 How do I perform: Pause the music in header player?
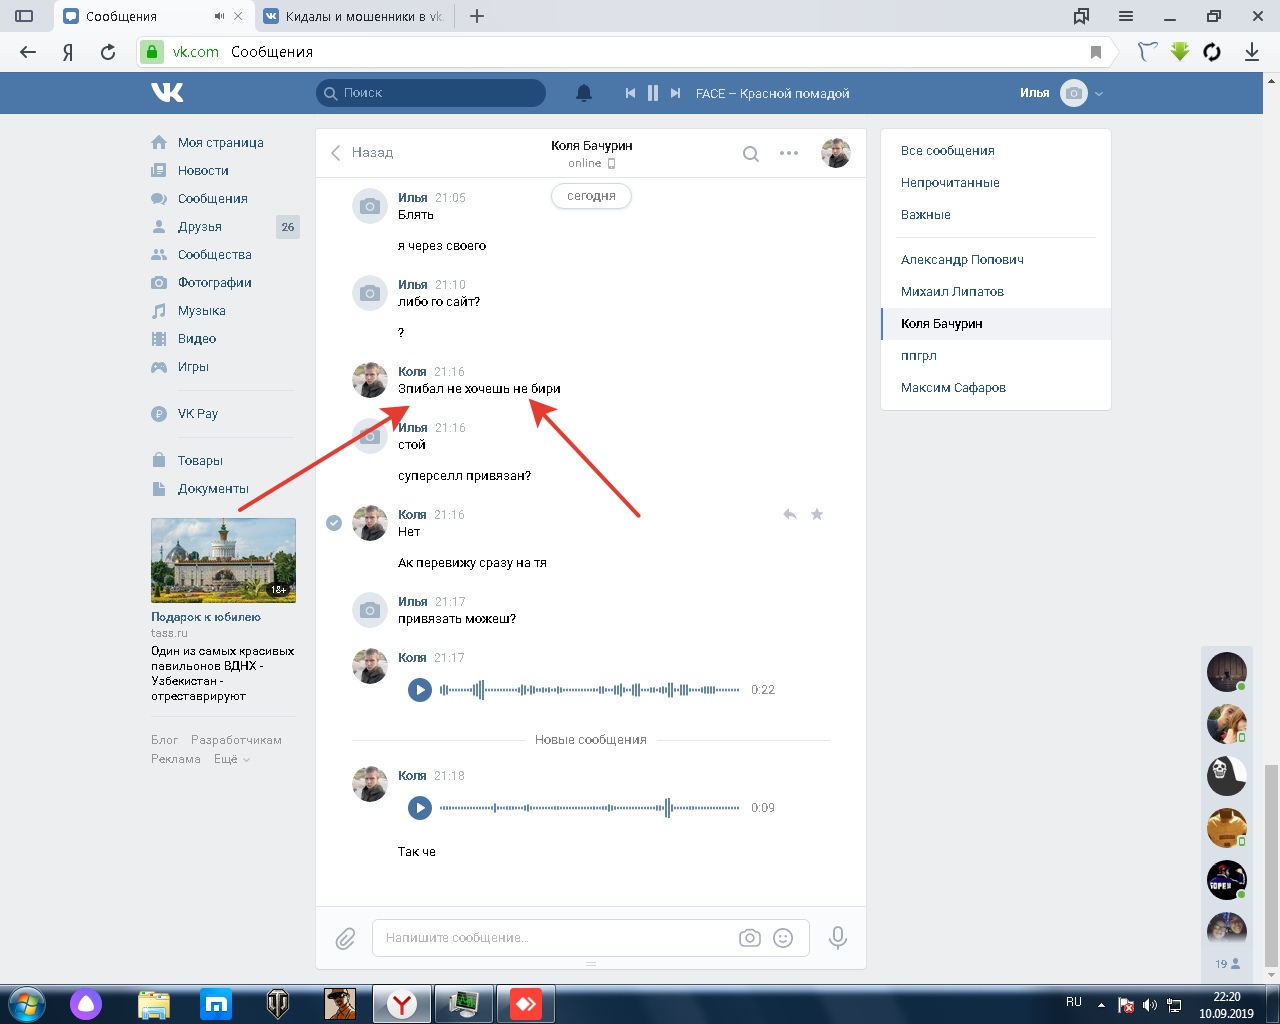[653, 93]
